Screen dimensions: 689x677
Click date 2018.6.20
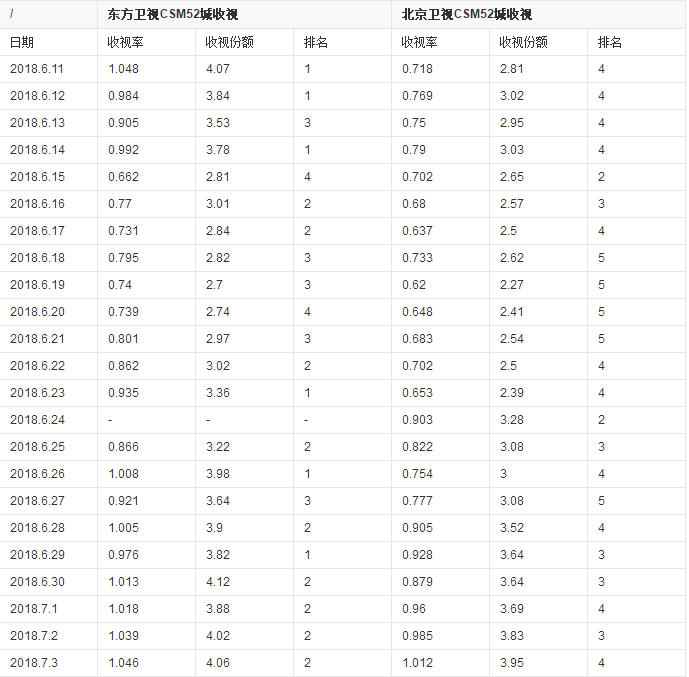37,312
